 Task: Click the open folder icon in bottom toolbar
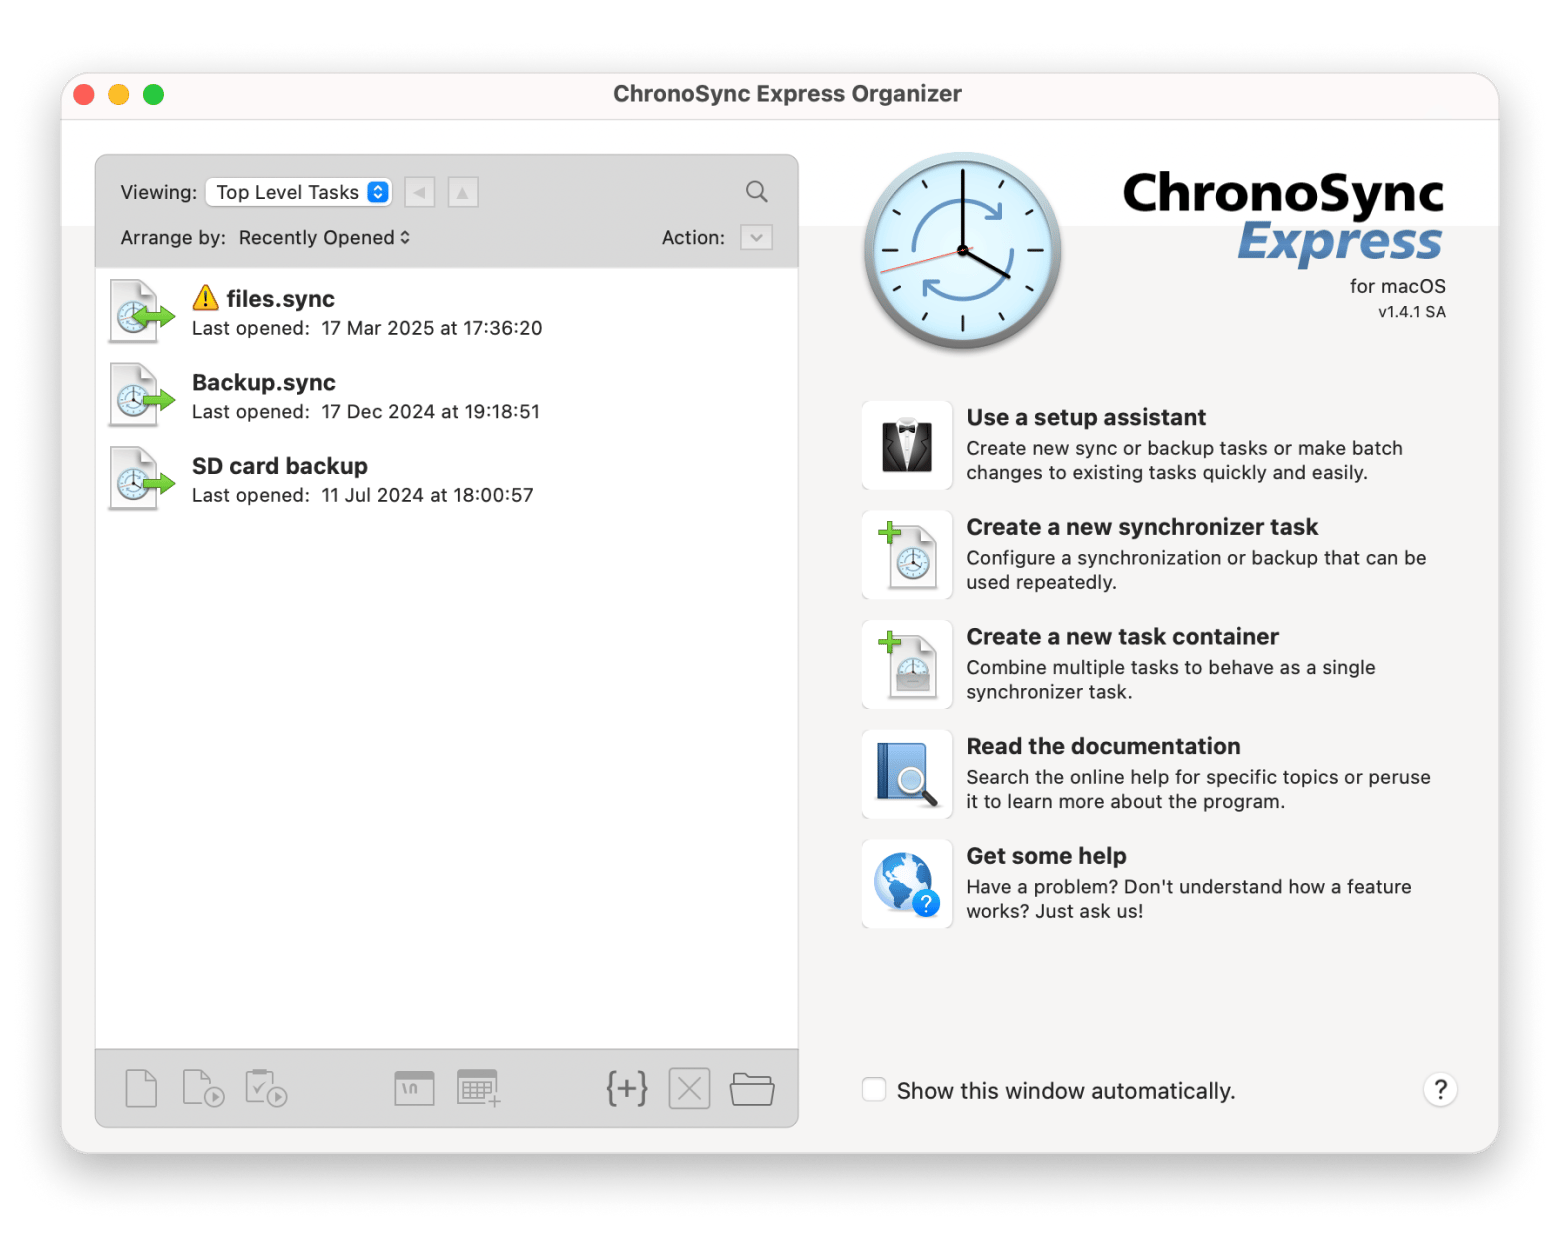pos(751,1088)
